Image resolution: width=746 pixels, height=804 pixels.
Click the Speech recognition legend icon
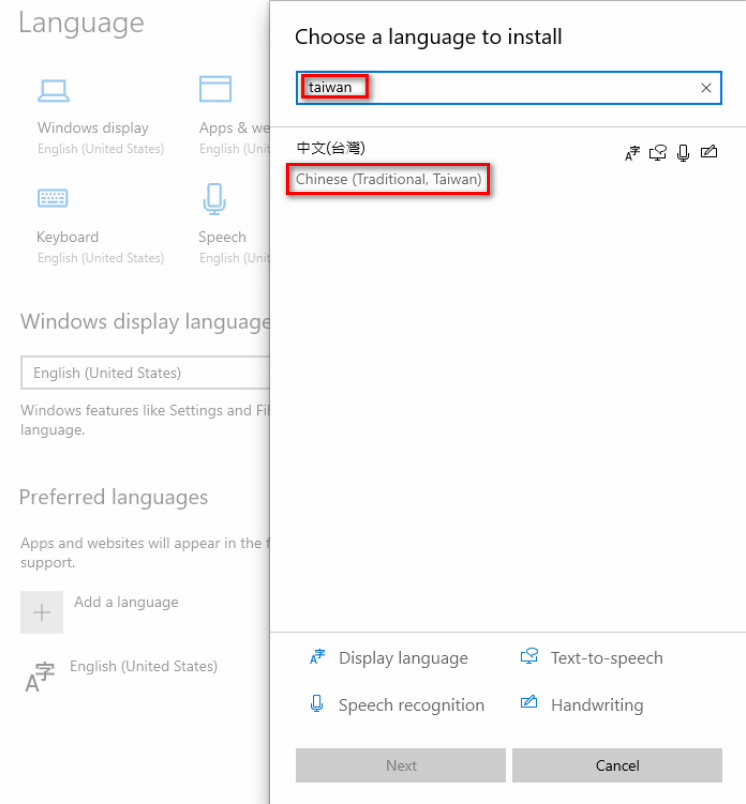pos(317,704)
